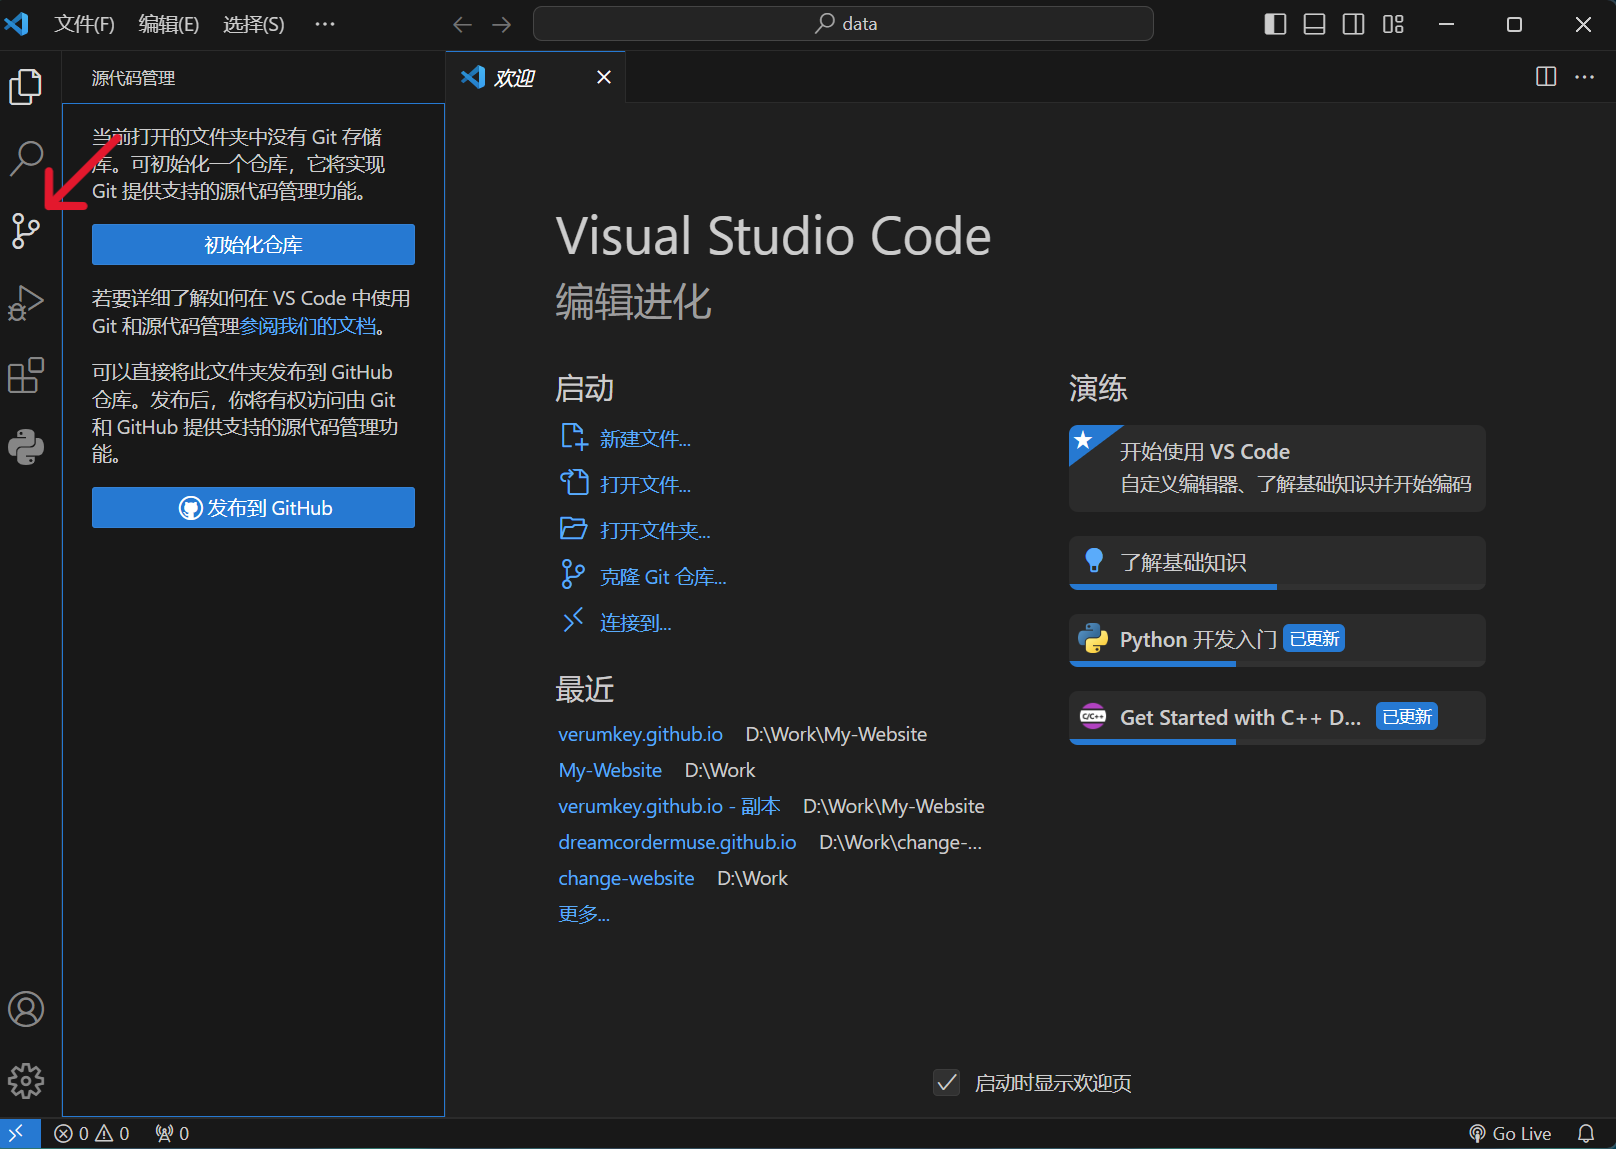This screenshot has height=1149, width=1616.
Task: Open the Python 开发入门 walkthrough
Action: (x=1277, y=640)
